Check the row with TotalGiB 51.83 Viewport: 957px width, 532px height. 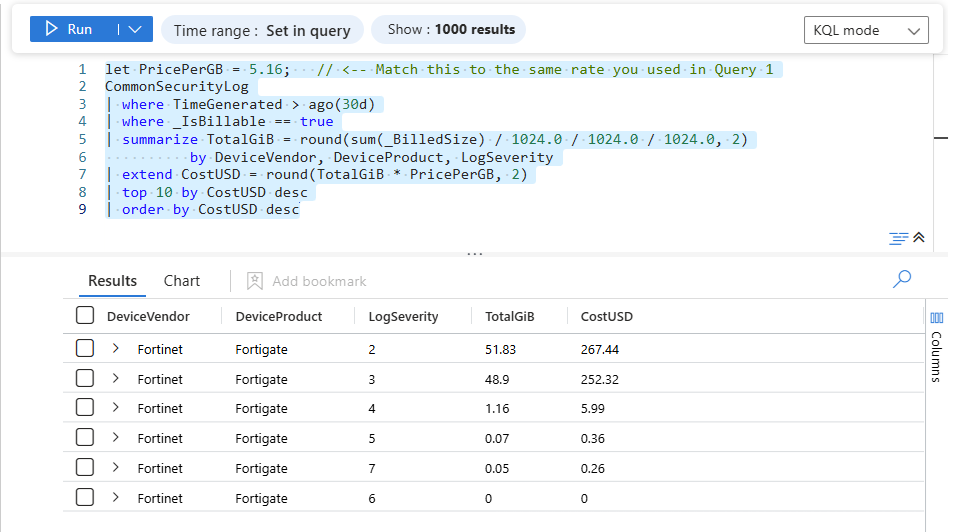tap(86, 349)
